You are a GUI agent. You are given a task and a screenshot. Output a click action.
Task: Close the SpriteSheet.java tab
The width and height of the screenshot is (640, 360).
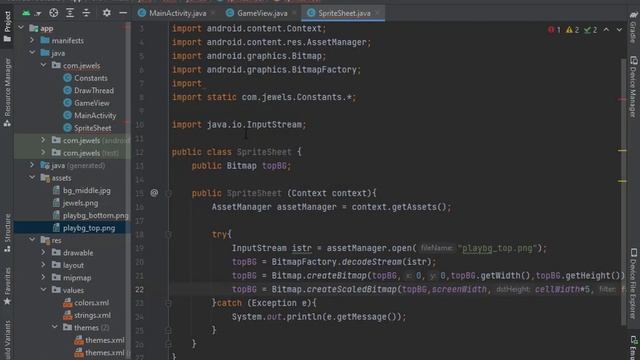click(378, 13)
